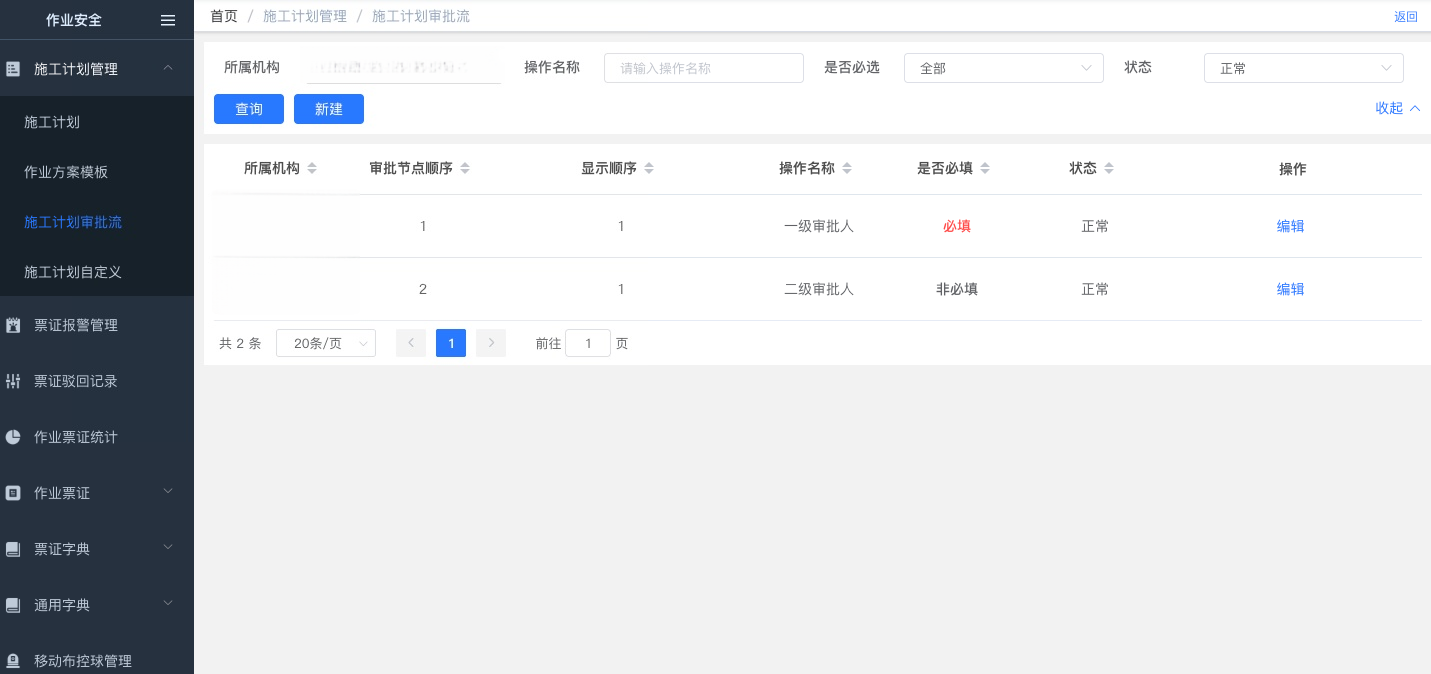
Task: Click the 作业票证统计 pie chart icon
Action: [13, 437]
